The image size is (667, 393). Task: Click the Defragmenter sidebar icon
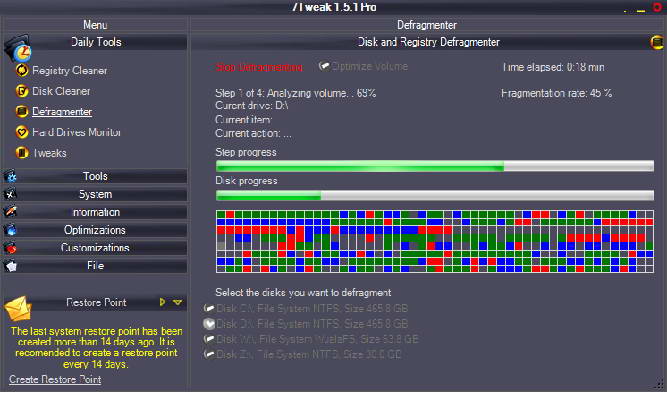click(22, 111)
